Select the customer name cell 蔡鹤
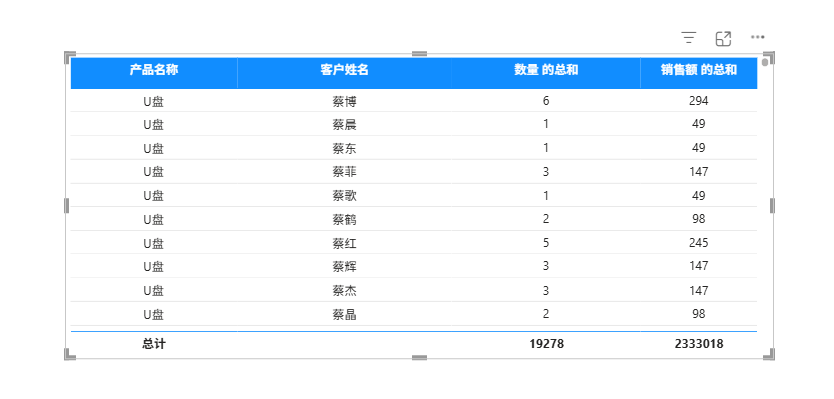The image size is (834, 399). coord(344,219)
